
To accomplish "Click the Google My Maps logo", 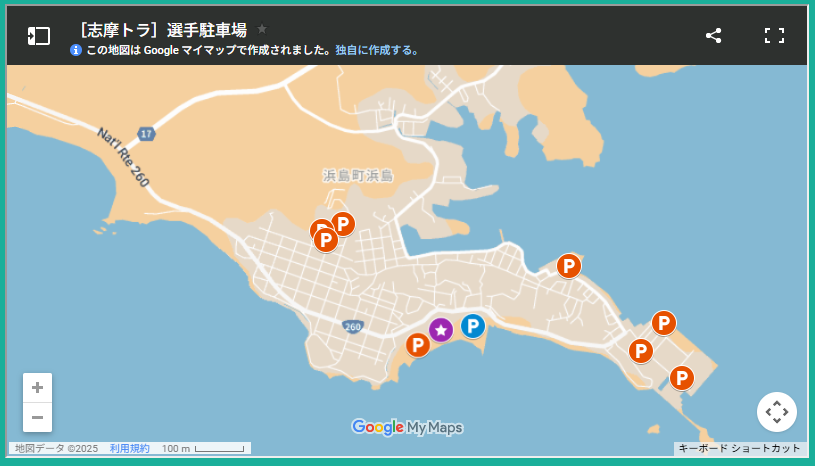I will pos(407,428).
